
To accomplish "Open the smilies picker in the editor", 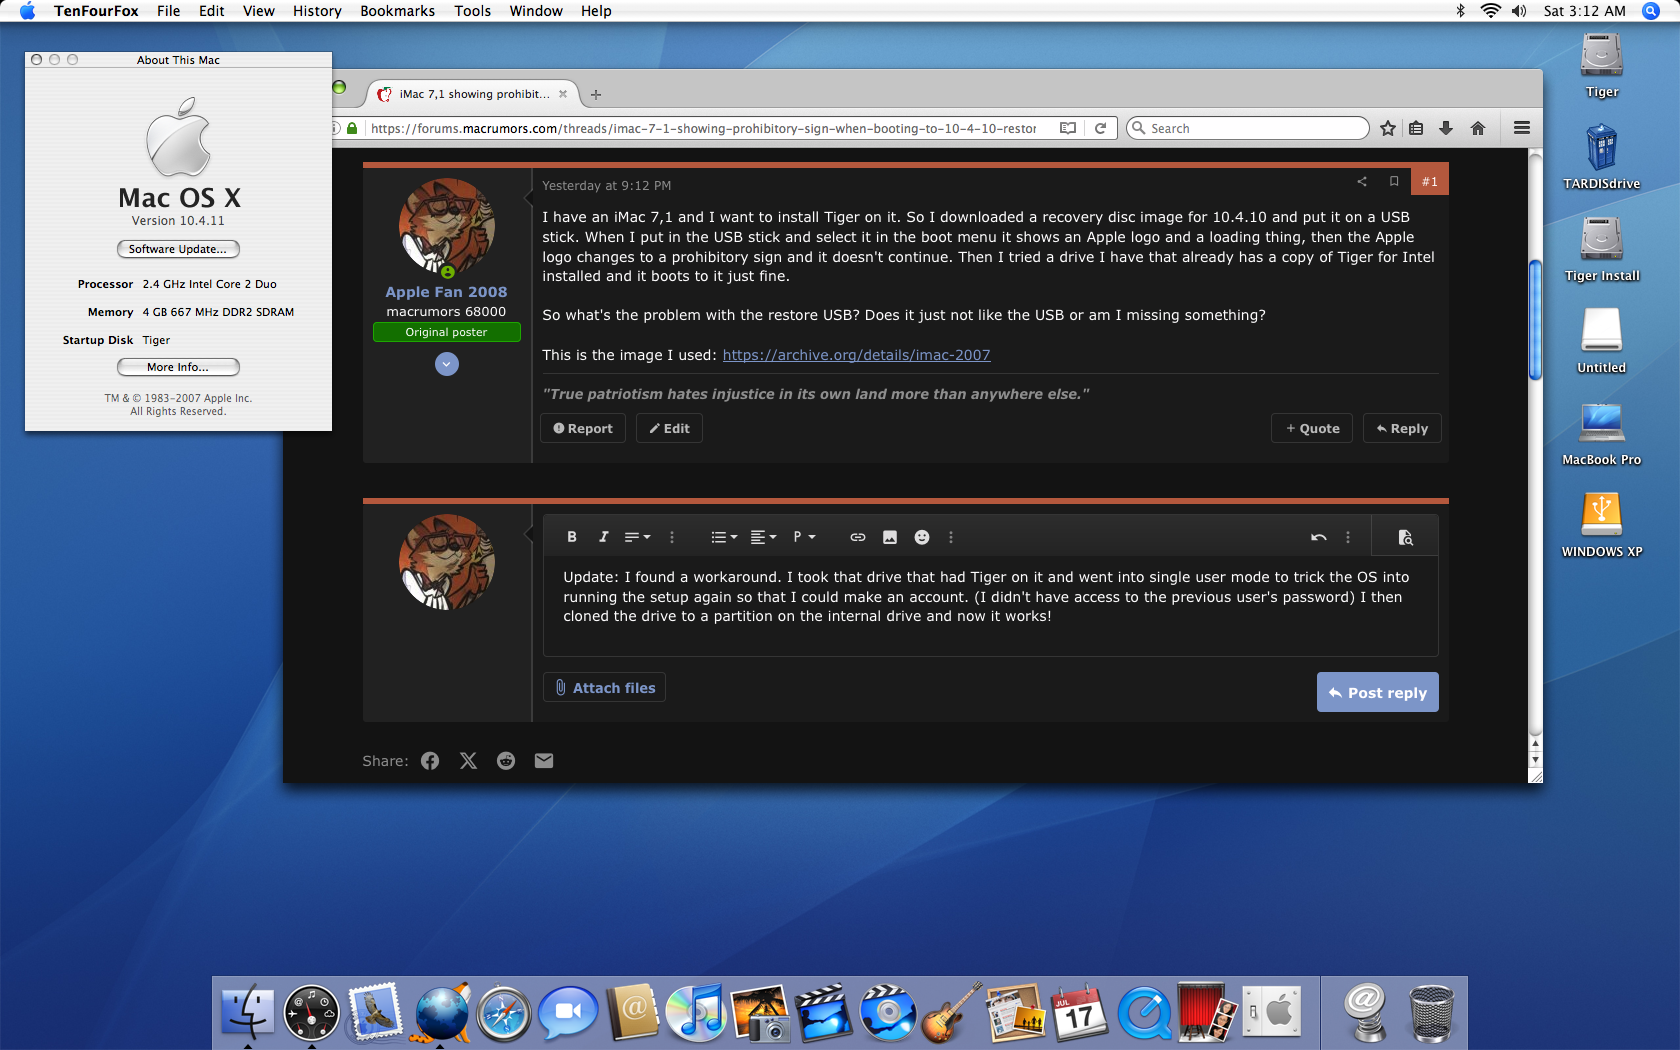I will pyautogui.click(x=922, y=537).
